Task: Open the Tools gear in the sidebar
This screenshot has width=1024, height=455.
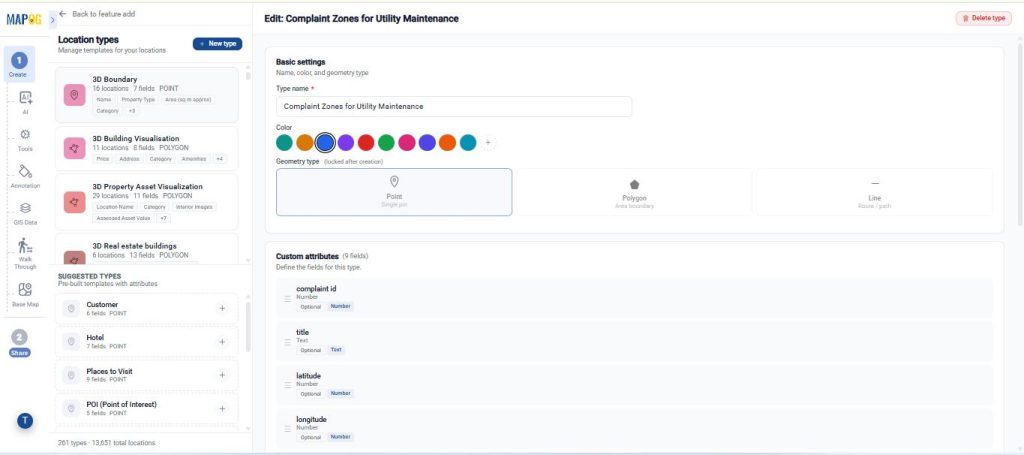Action: tap(25, 138)
